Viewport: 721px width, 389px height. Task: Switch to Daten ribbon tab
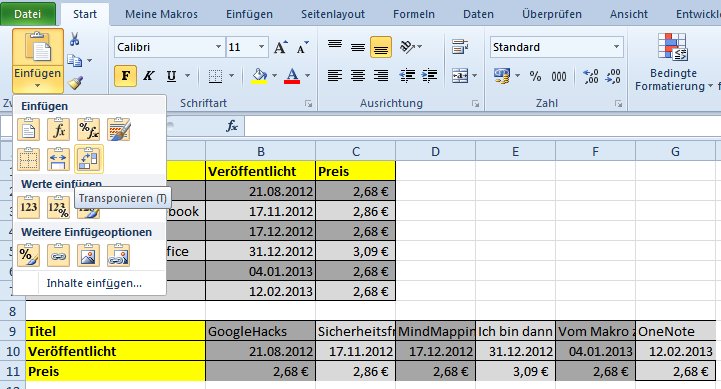coord(478,14)
